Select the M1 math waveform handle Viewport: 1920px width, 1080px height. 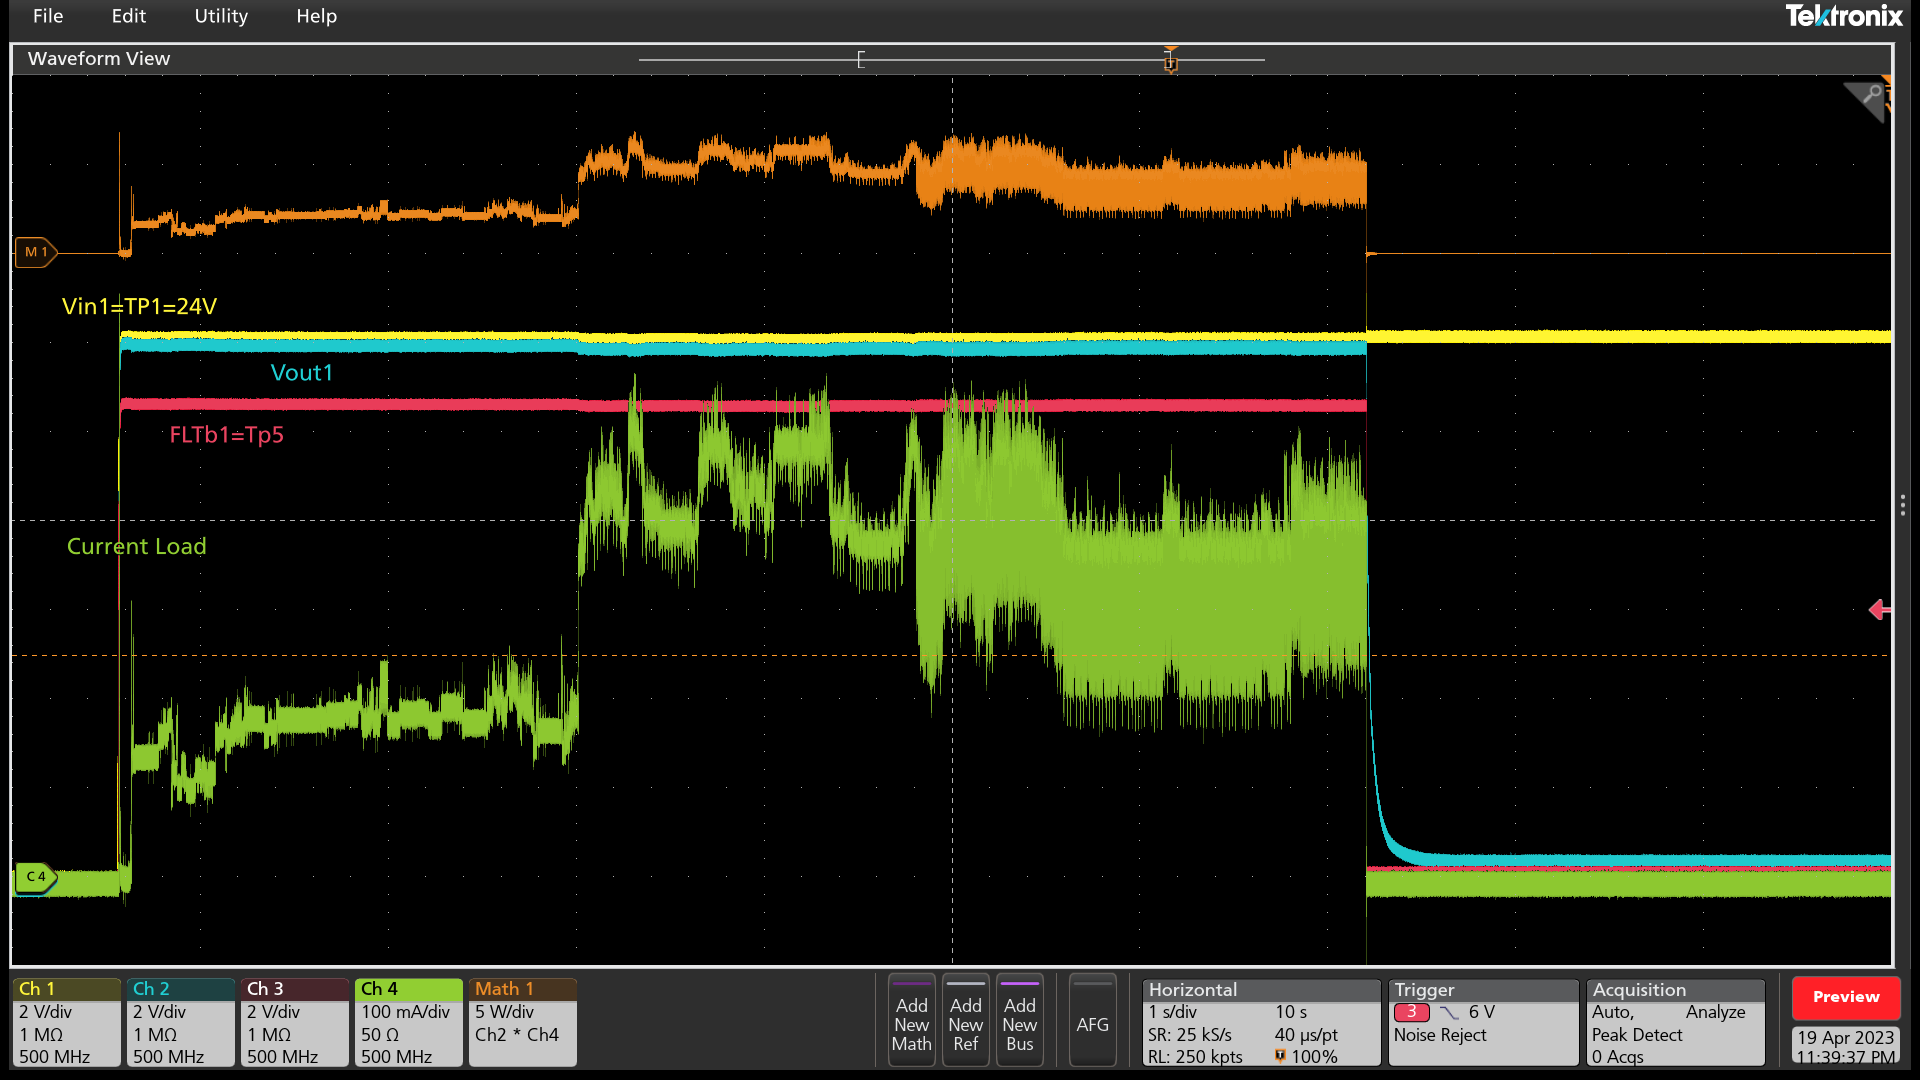click(x=35, y=252)
